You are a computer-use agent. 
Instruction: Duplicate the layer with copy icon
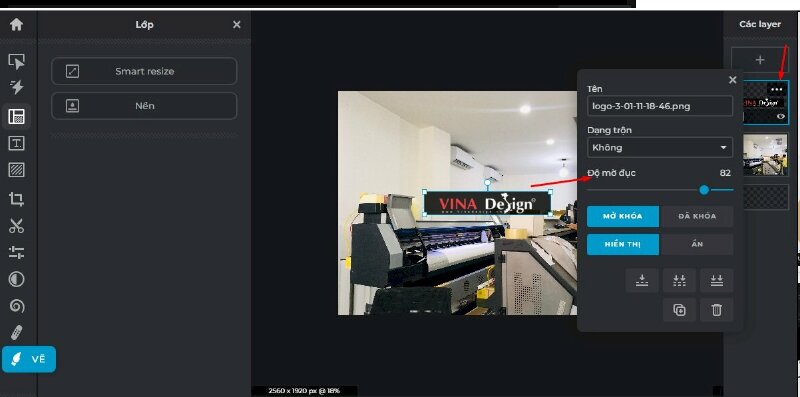tap(679, 310)
